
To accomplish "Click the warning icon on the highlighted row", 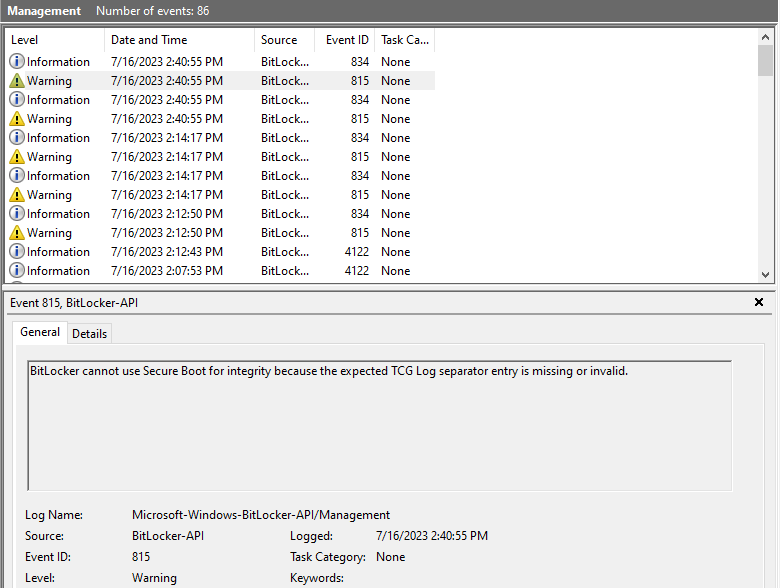I will tap(17, 81).
